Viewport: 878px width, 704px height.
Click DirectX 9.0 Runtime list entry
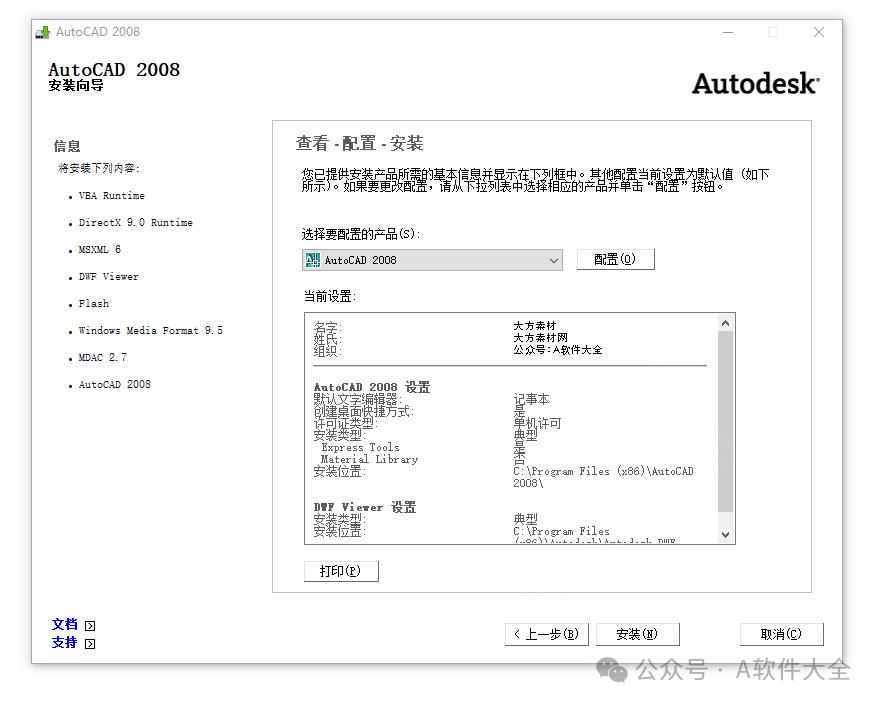click(136, 223)
